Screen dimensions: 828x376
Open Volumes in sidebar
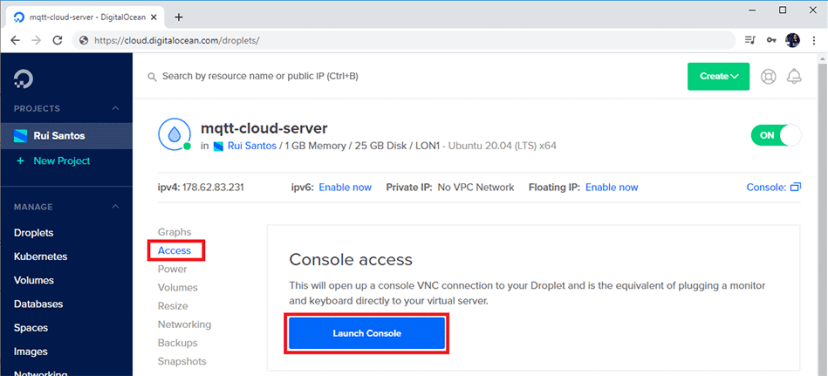pyautogui.click(x=34, y=280)
